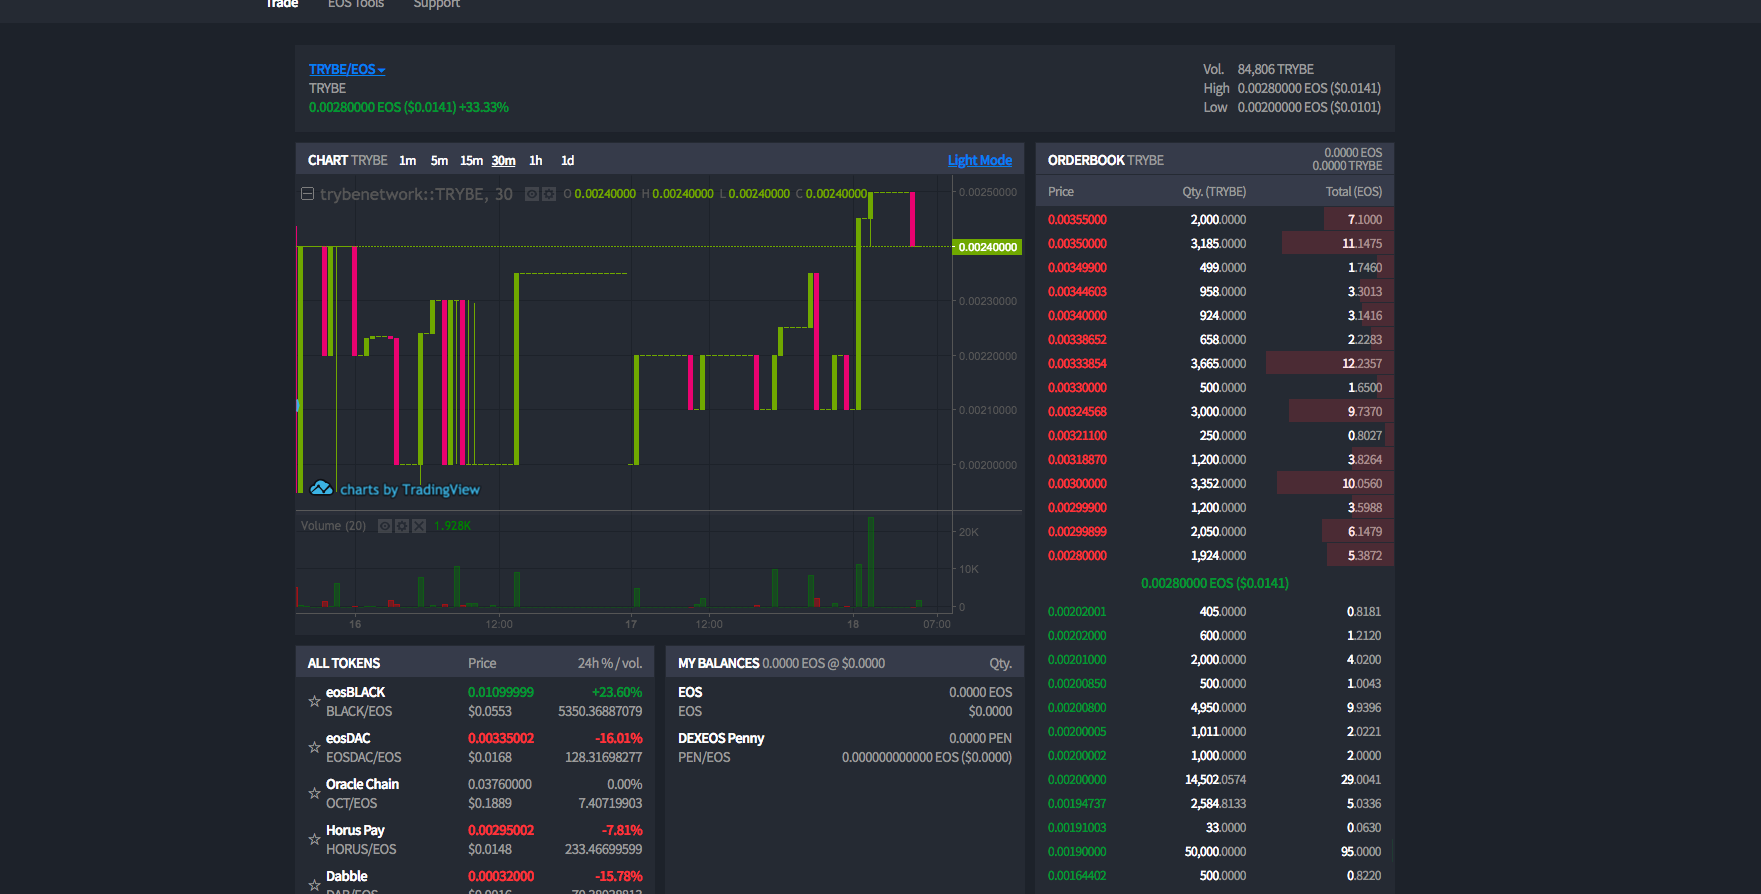Star the Oracle Chain token as favorite
1761x894 pixels.
coord(314,794)
